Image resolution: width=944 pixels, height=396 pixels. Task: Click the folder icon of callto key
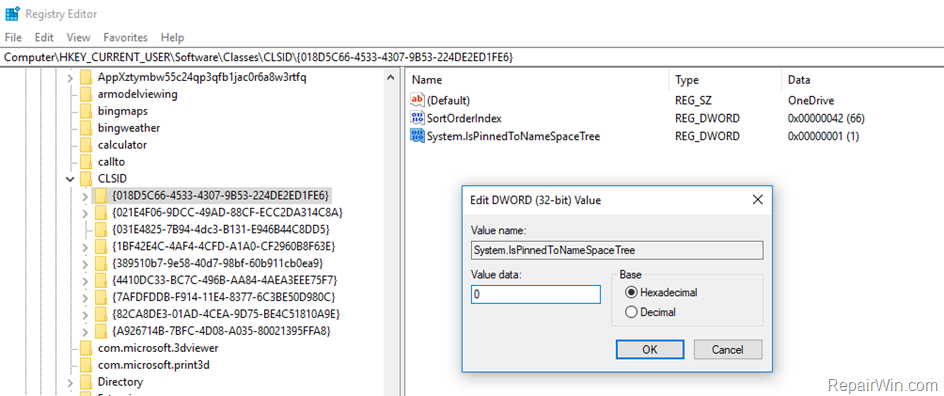pyautogui.click(x=87, y=162)
